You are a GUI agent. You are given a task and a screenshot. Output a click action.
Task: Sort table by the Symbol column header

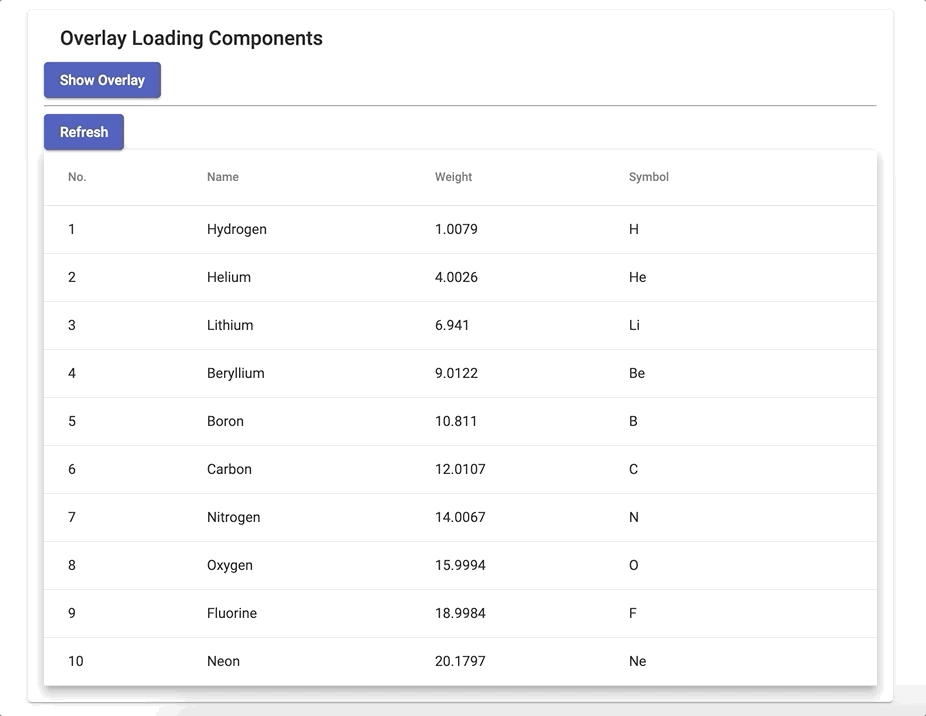tap(649, 177)
